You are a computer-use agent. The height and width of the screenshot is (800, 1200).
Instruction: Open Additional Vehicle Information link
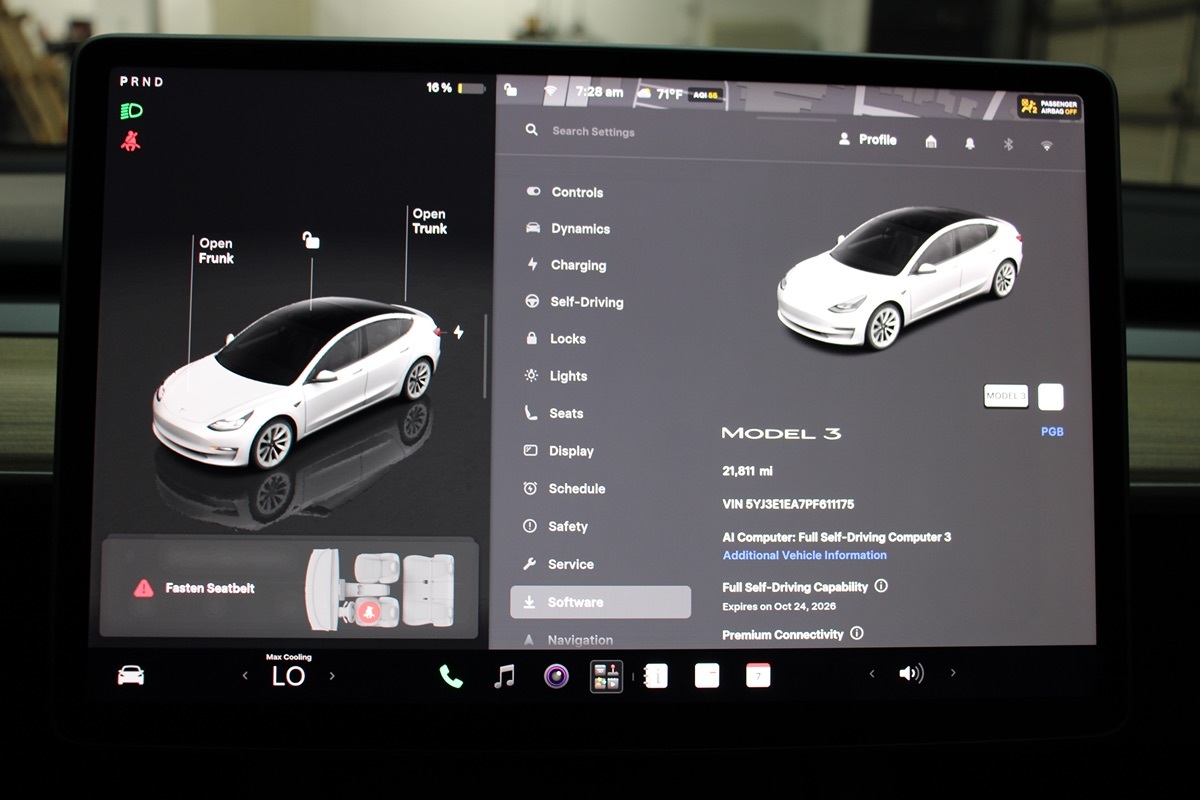click(x=805, y=555)
